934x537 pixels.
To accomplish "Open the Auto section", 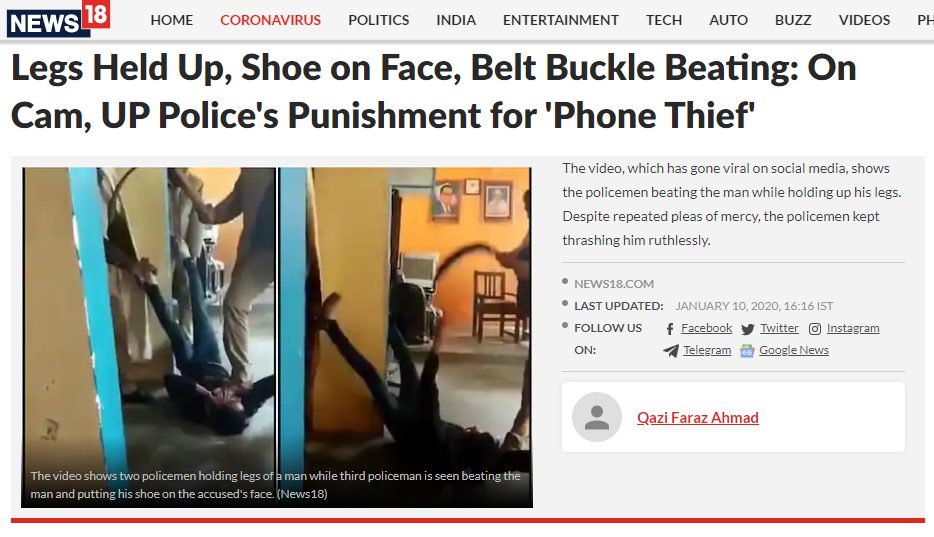I will (x=728, y=20).
